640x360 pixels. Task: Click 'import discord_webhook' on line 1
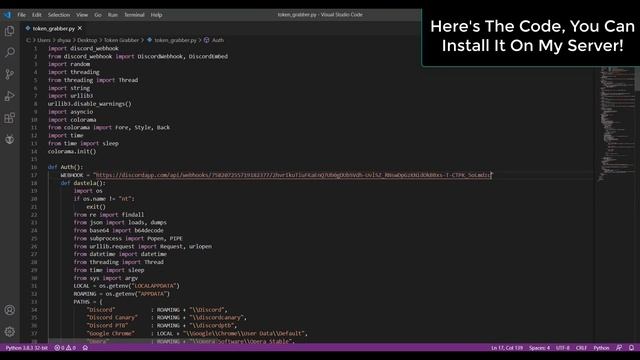point(83,48)
